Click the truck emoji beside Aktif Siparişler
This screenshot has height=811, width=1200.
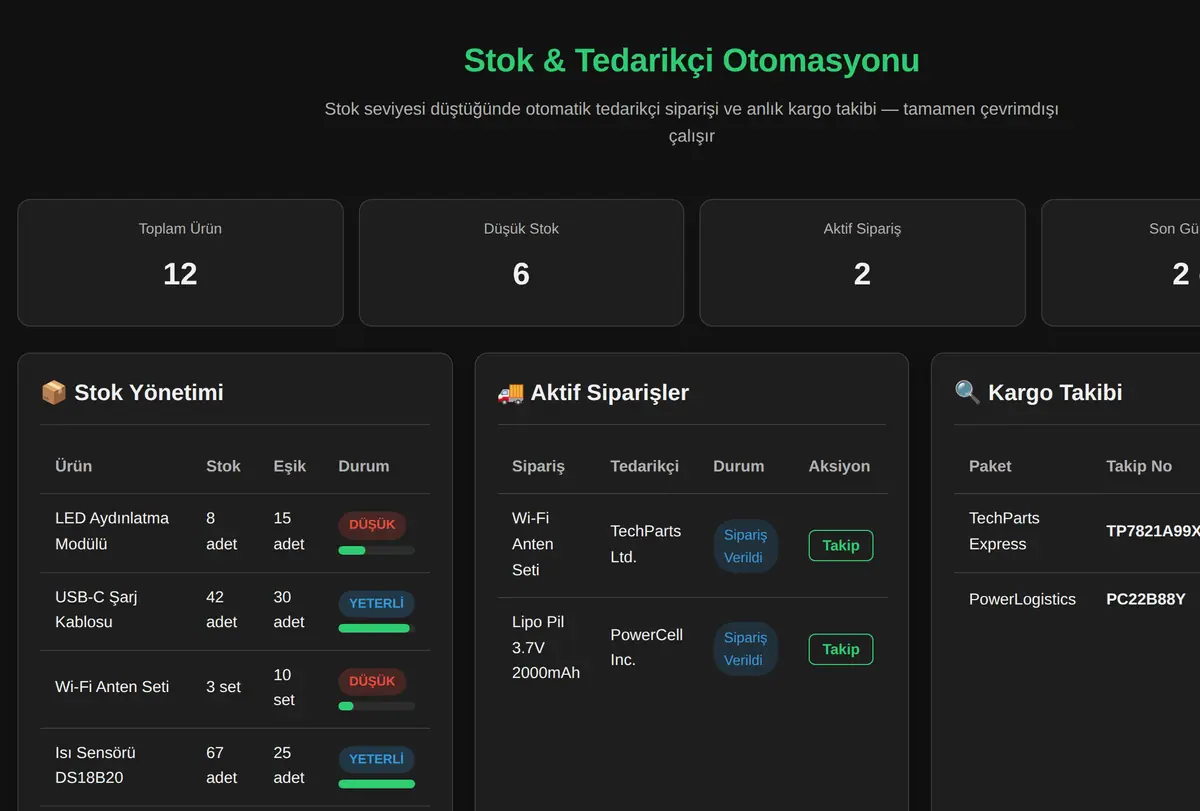click(510, 392)
